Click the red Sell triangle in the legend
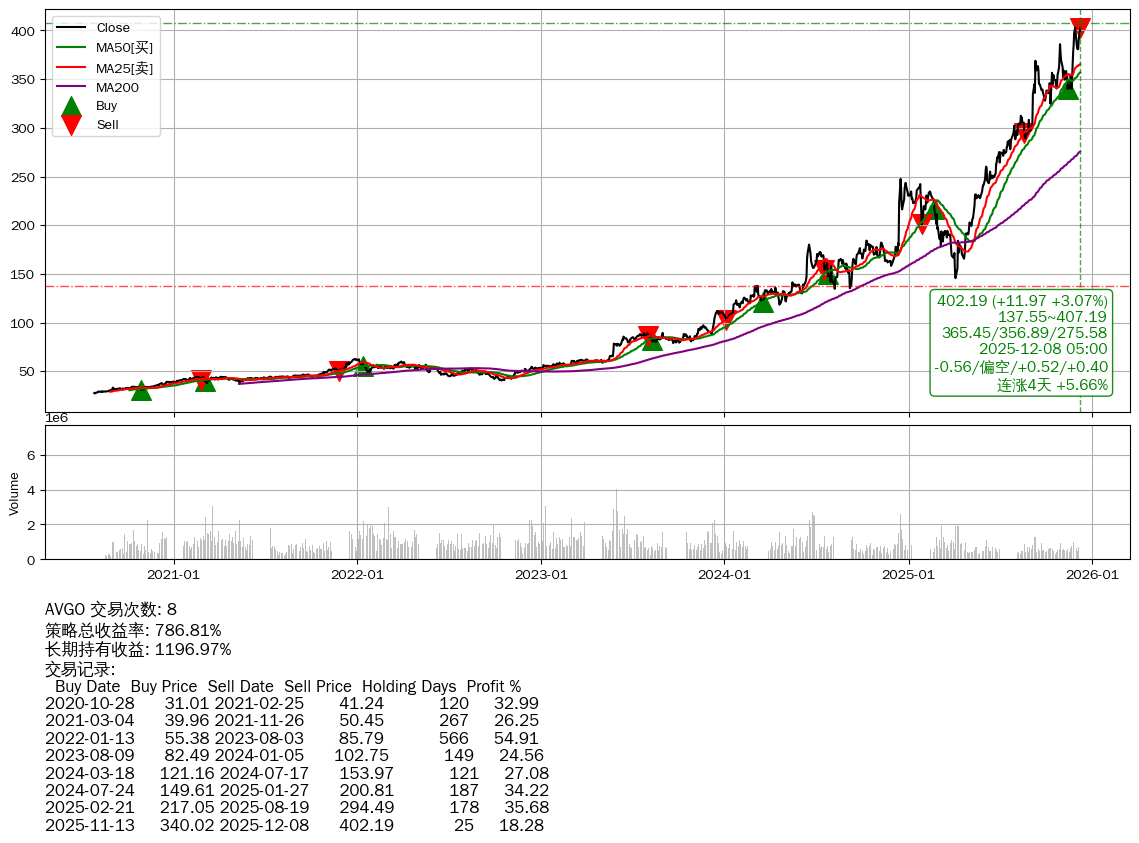The image size is (1139, 843). coord(71,124)
